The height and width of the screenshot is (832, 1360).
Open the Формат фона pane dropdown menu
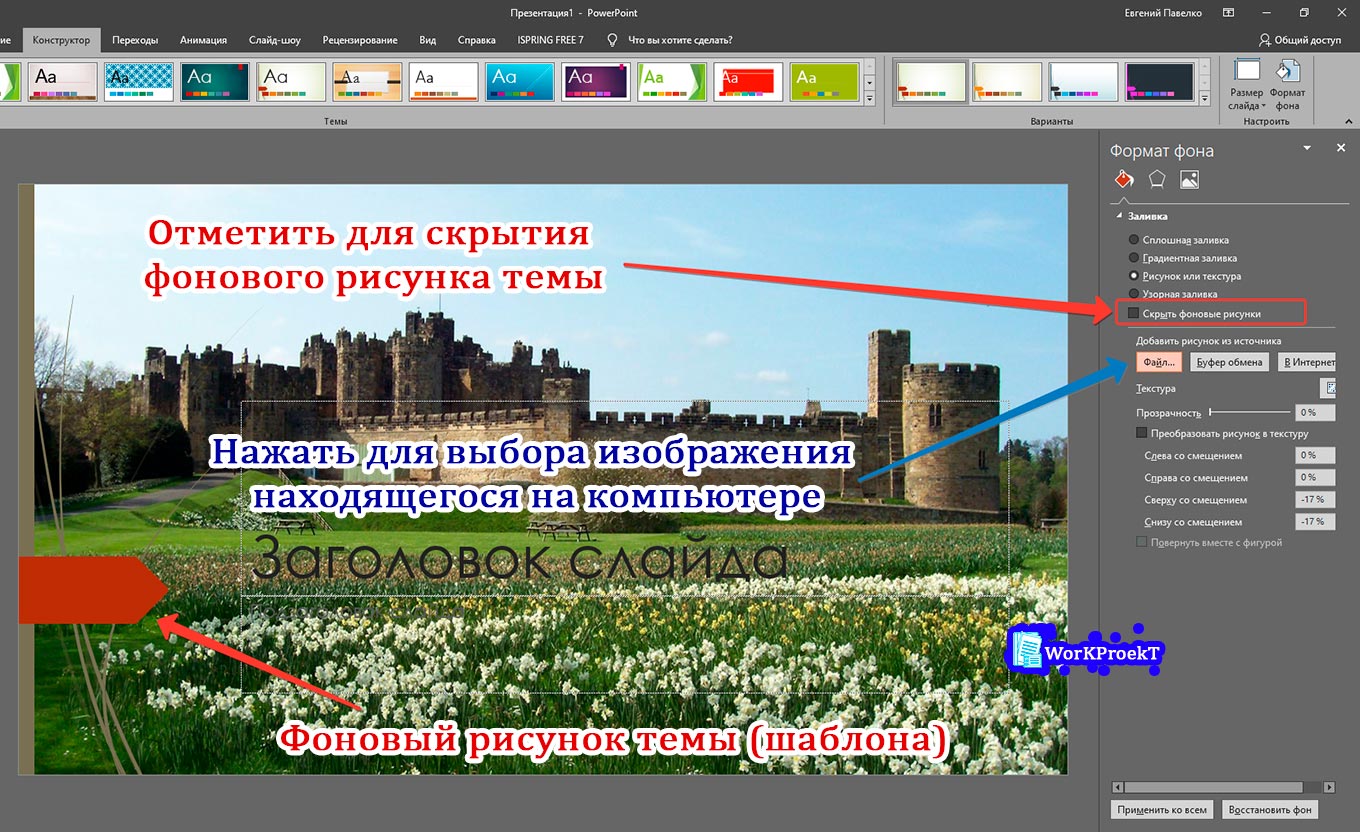pos(1307,148)
